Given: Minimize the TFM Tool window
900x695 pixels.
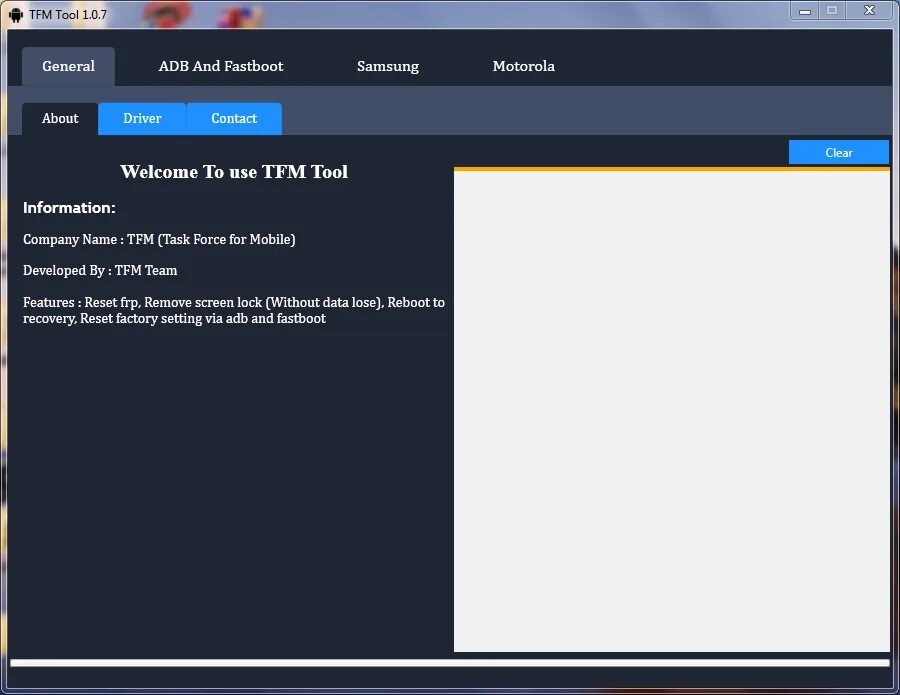Looking at the screenshot, I should 805,11.
